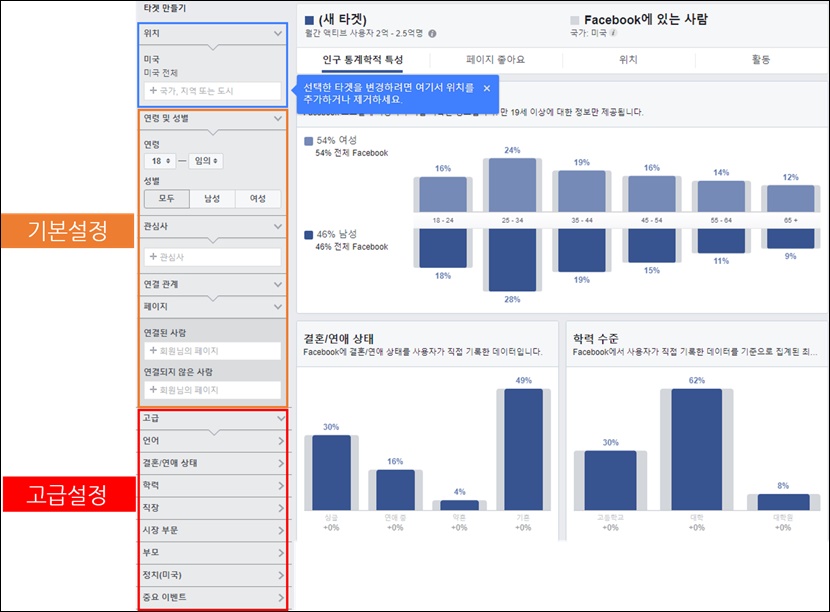
Task: Click the 타겟 만들기 heading
Action: [x=165, y=8]
